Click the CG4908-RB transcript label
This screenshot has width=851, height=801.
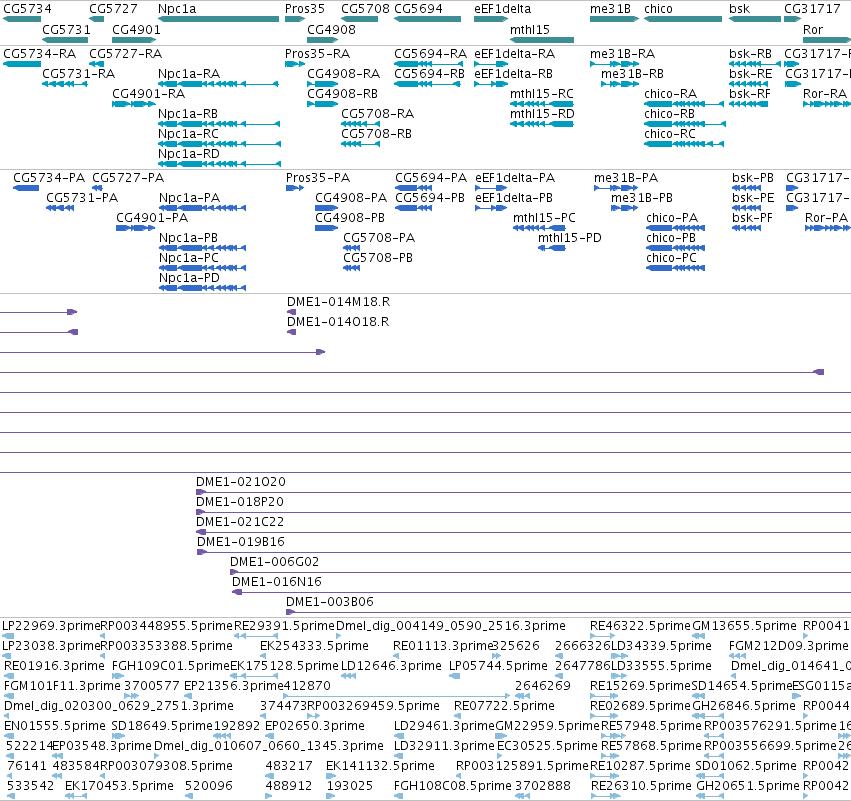(342, 94)
